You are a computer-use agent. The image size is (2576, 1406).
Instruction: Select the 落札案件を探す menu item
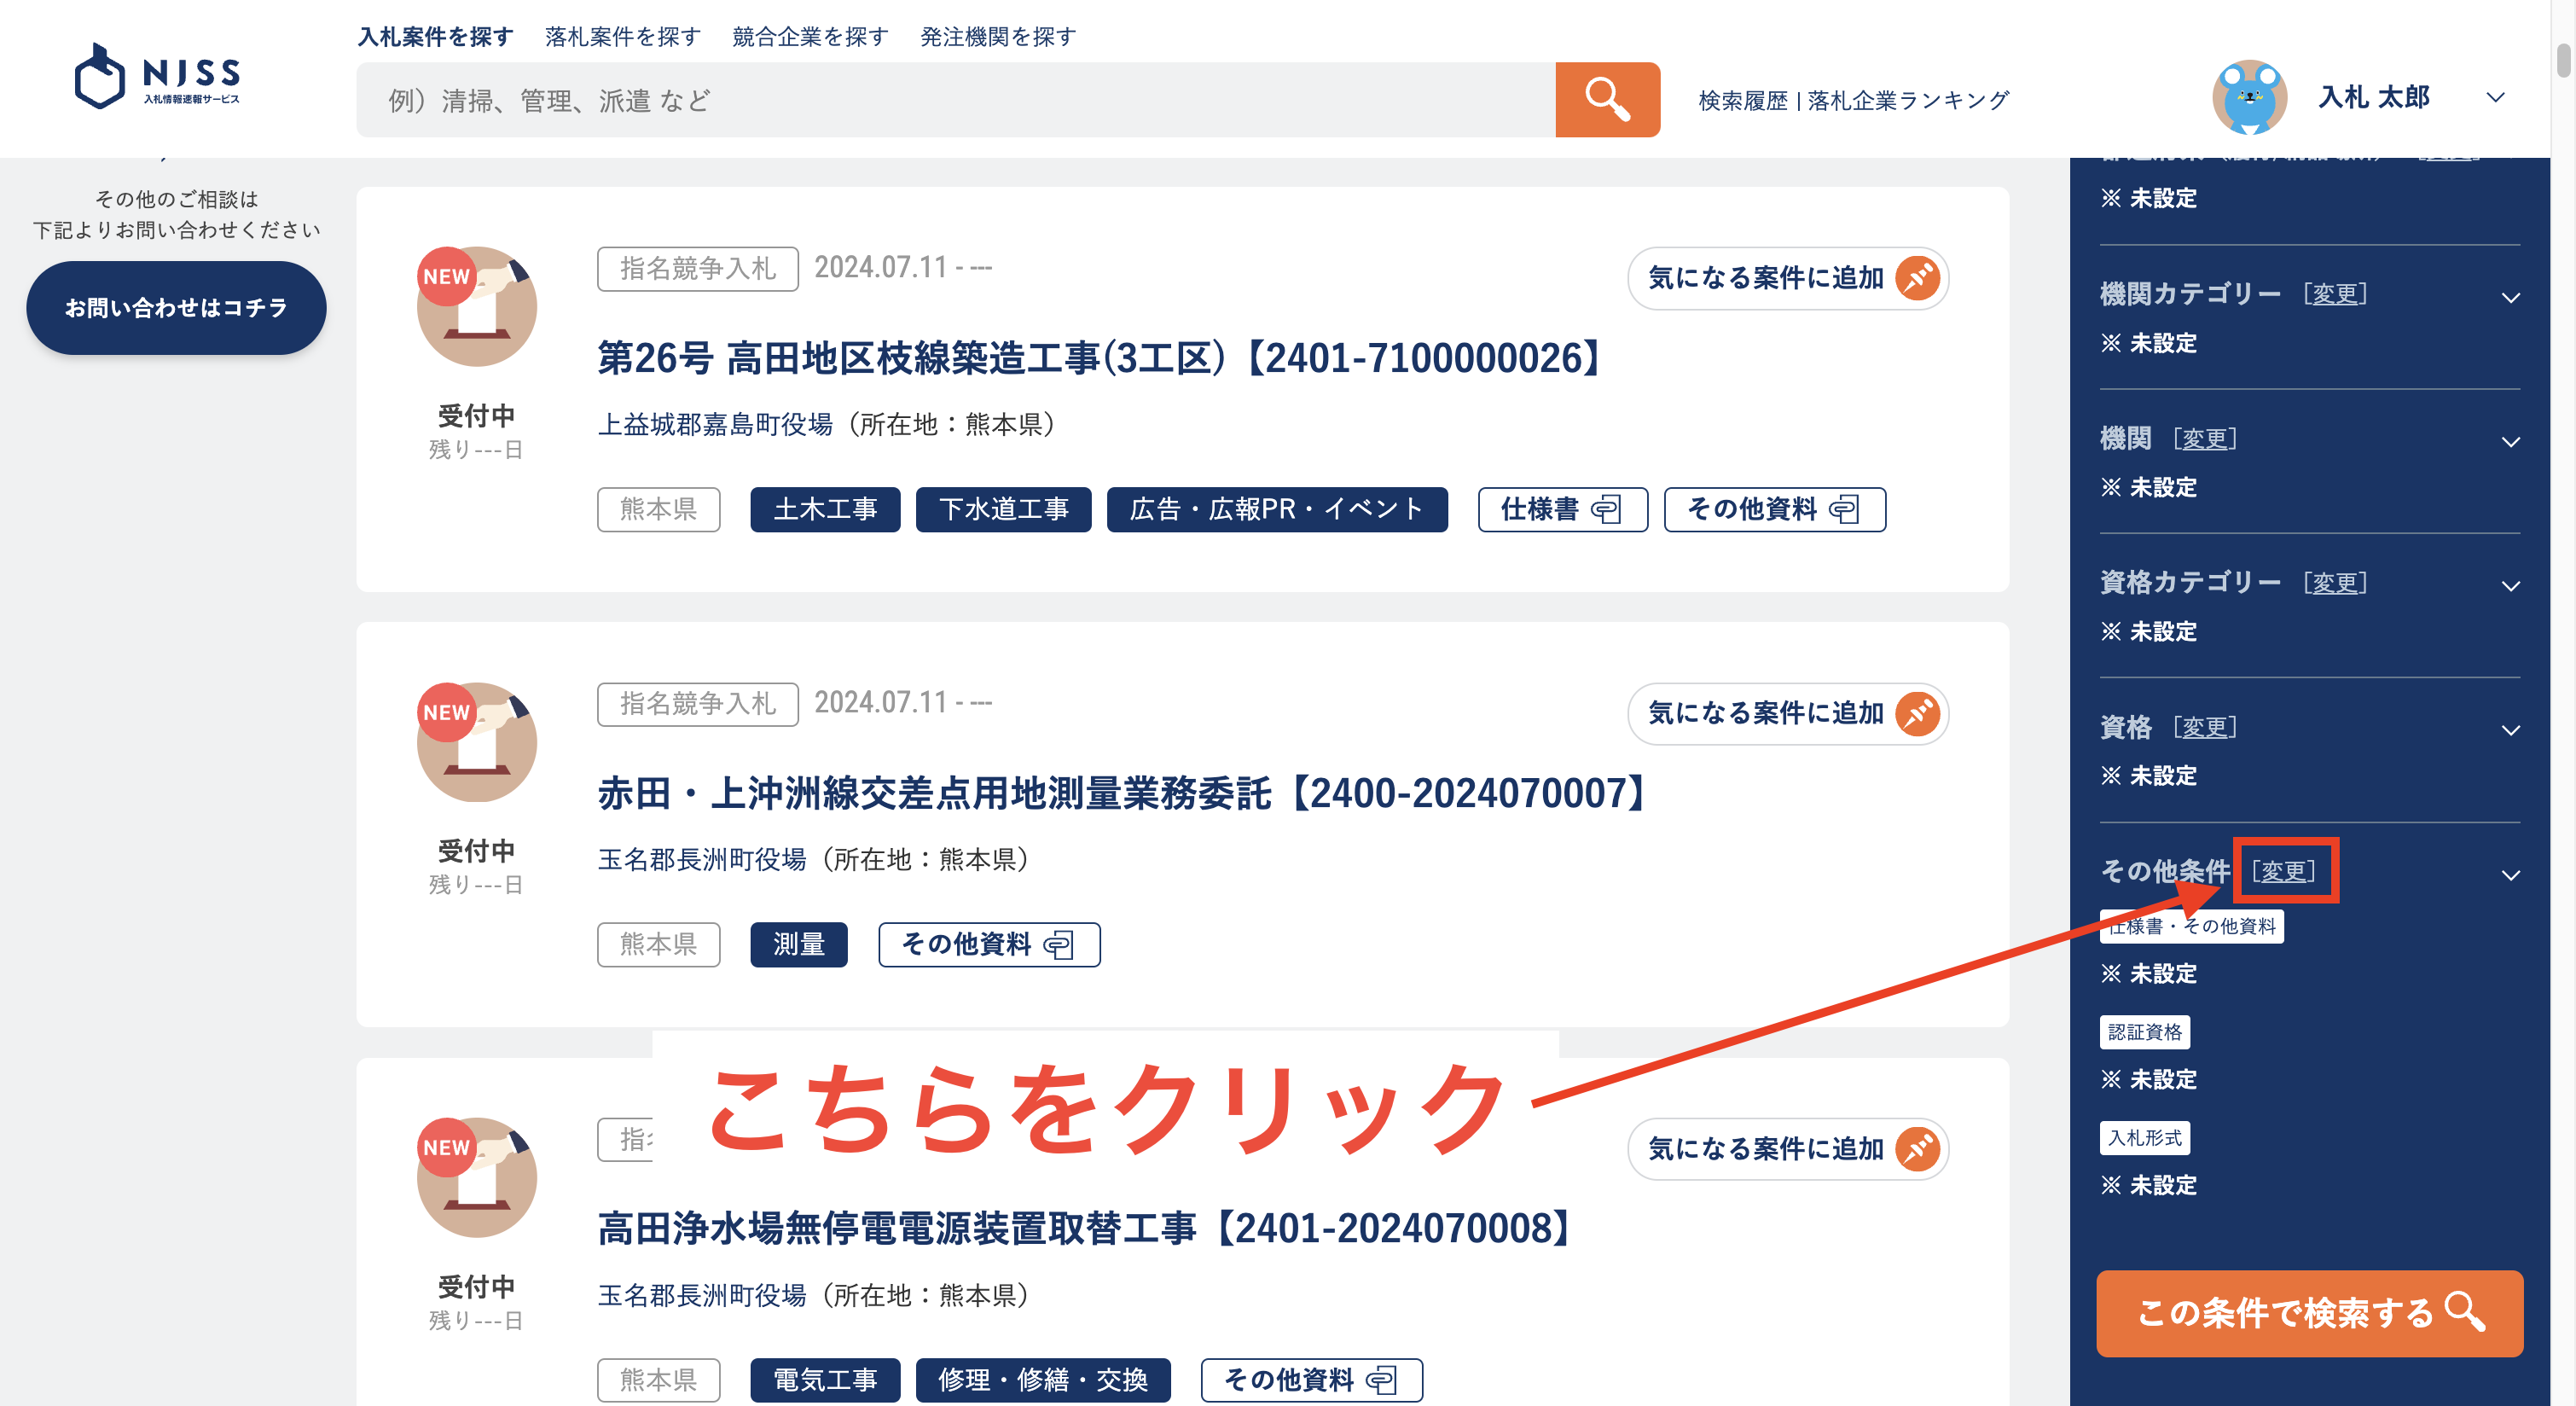point(621,36)
